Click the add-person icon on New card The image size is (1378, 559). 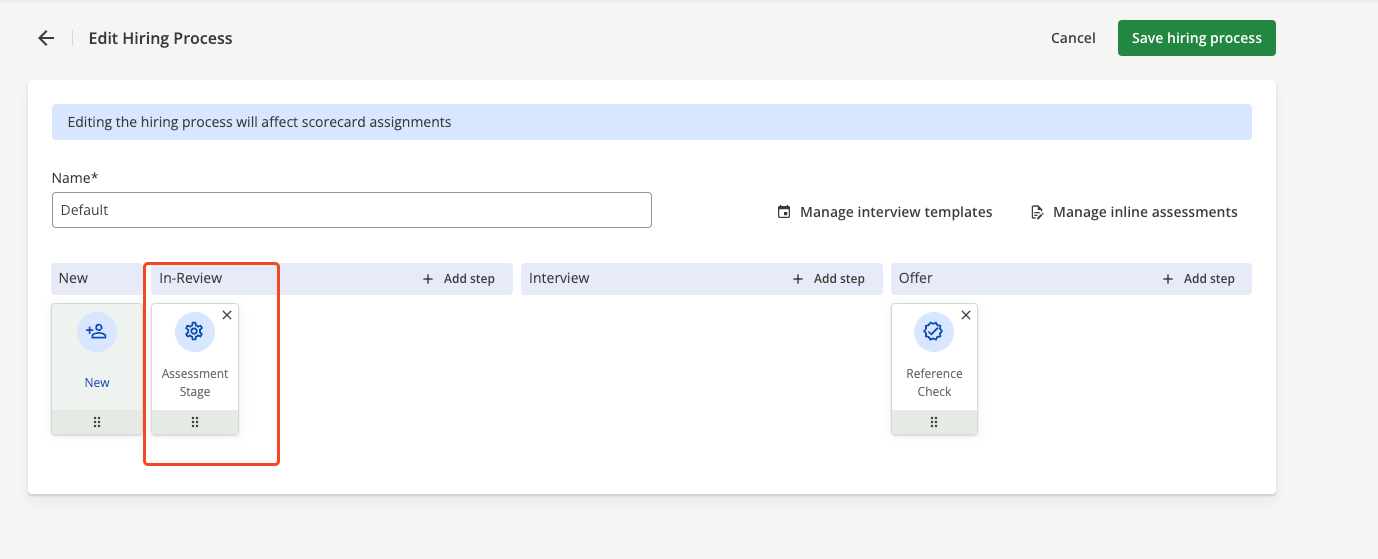[97, 332]
